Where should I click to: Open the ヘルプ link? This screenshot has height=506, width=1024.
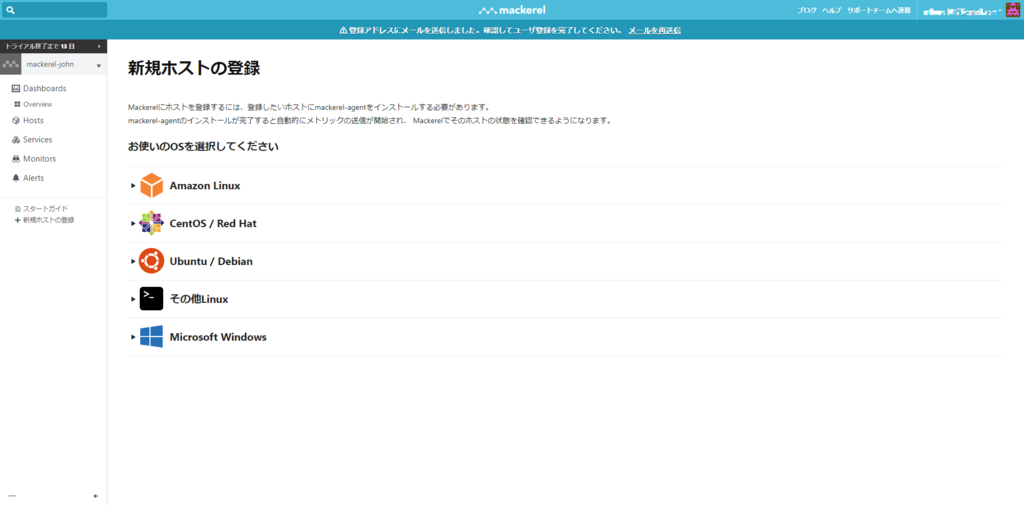pyautogui.click(x=831, y=10)
